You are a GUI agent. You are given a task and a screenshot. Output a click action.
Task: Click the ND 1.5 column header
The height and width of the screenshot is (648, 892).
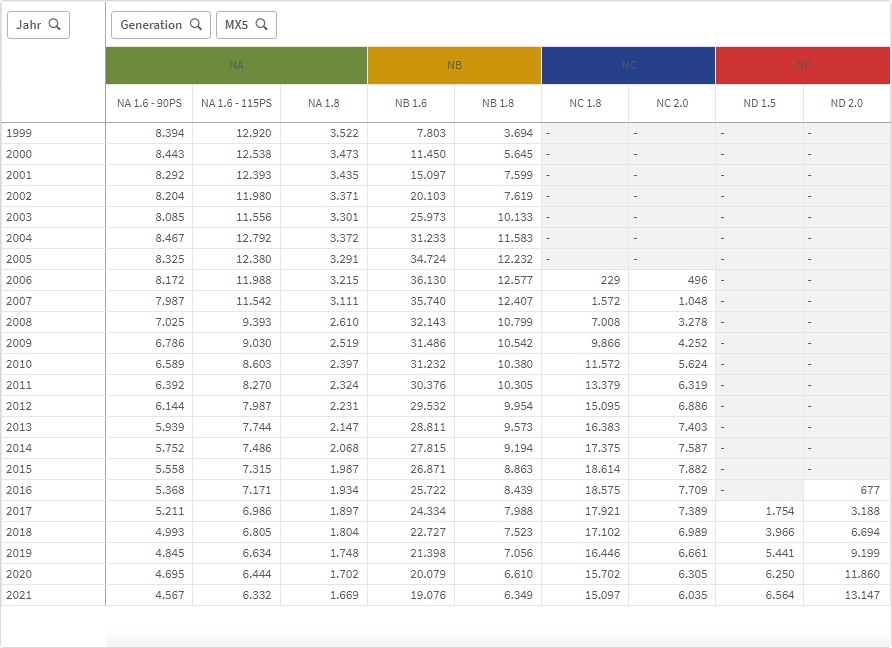(x=759, y=103)
